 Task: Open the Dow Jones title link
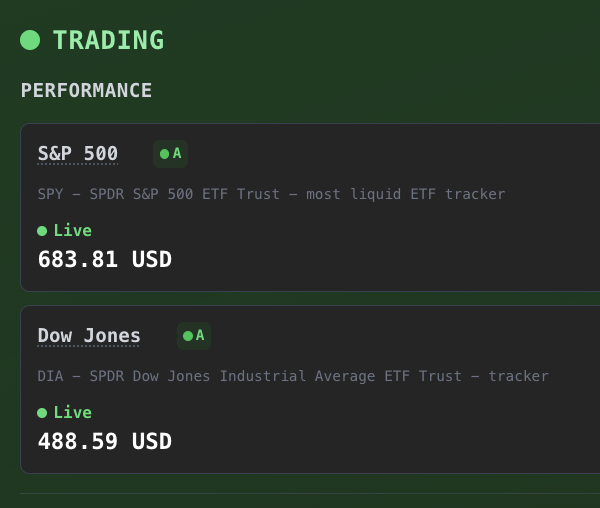(x=89, y=336)
